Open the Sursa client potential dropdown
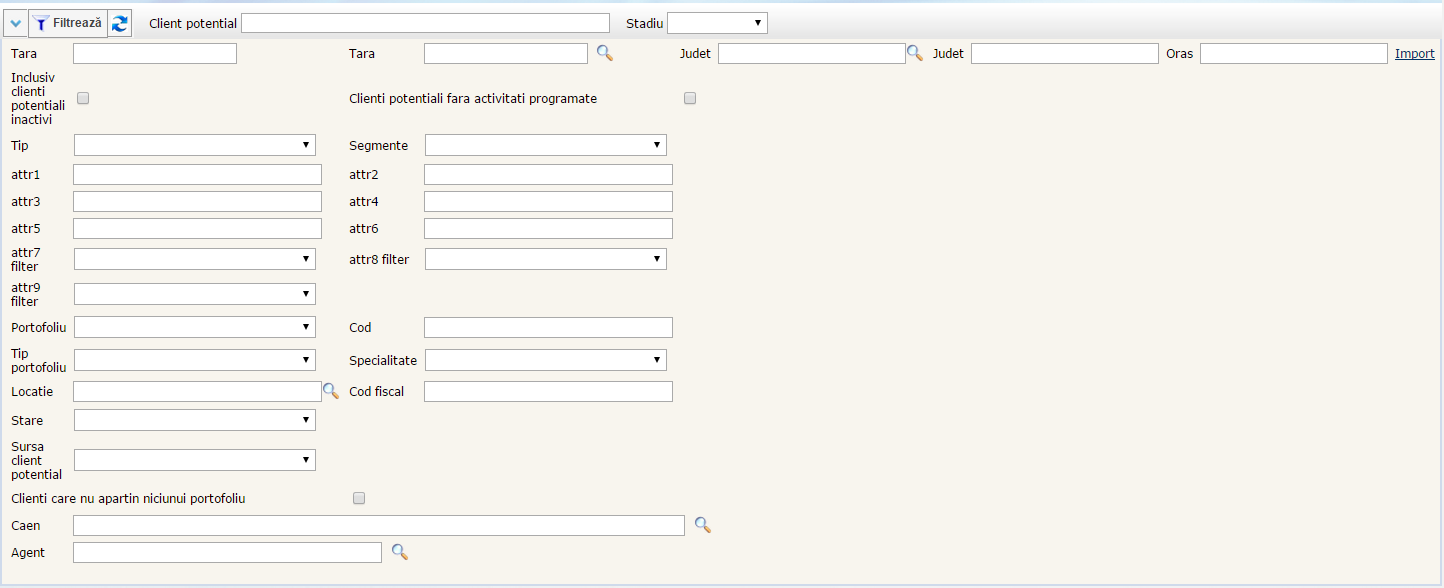Viewport: 1444px width, 588px height. coord(195,460)
